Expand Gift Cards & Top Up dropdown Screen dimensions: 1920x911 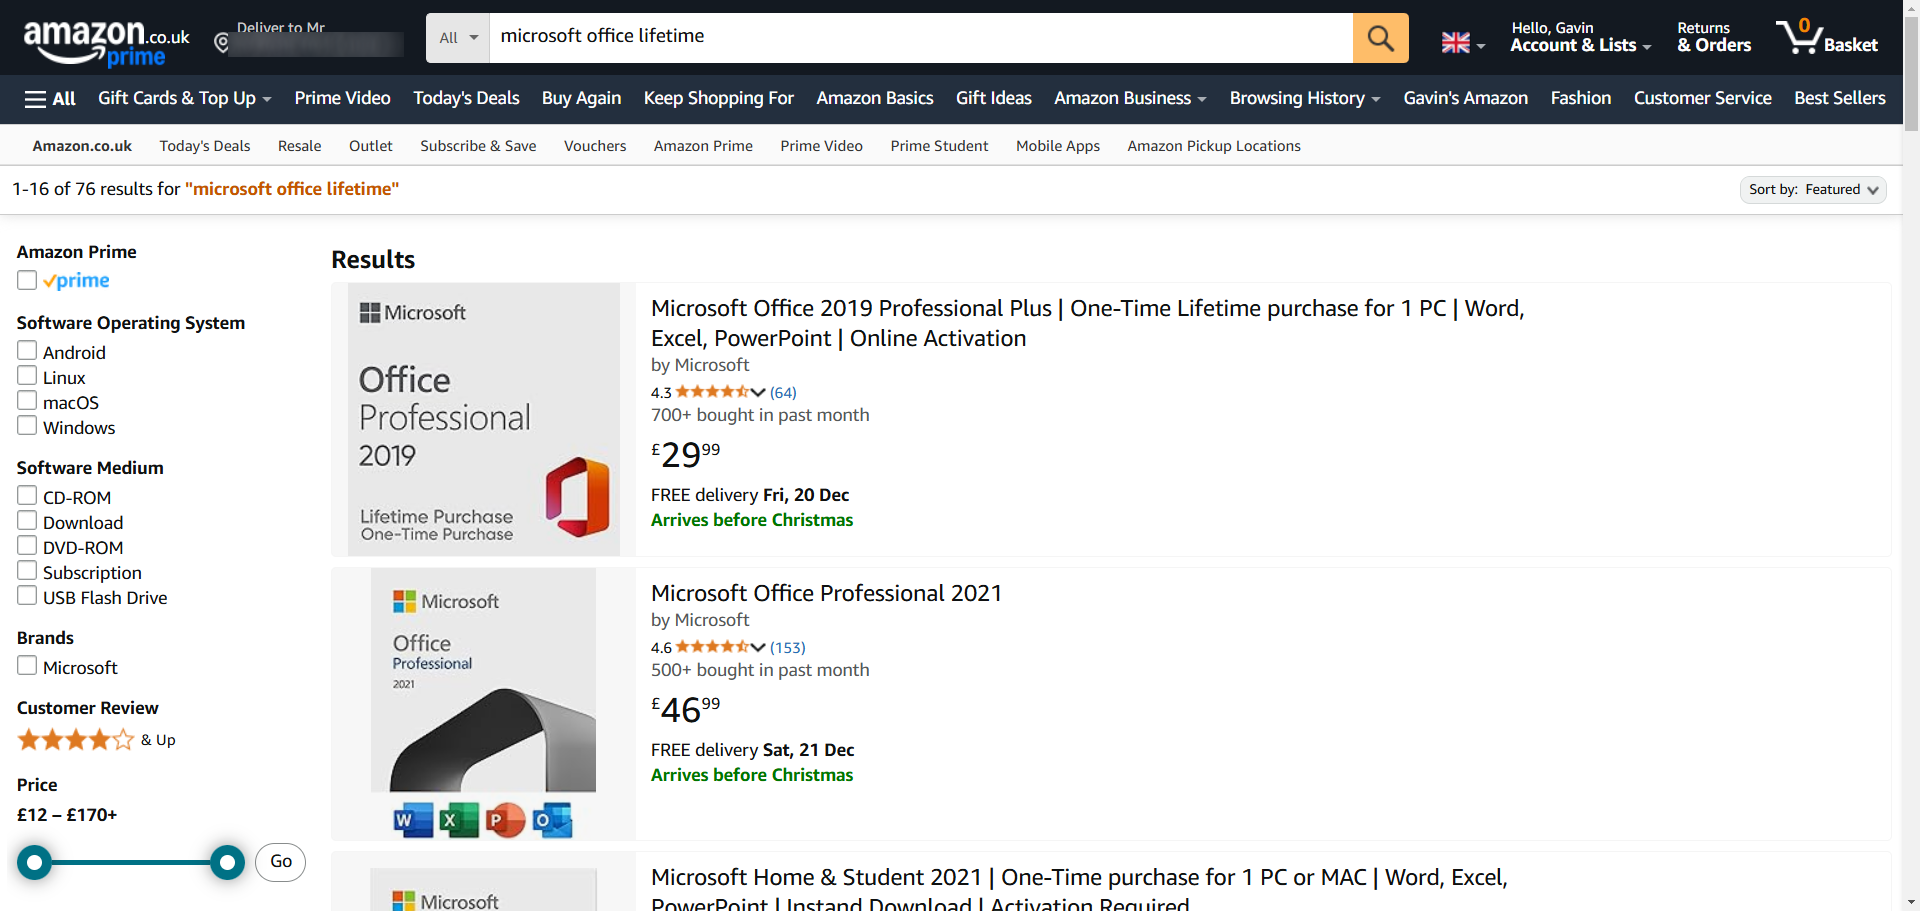pos(185,98)
